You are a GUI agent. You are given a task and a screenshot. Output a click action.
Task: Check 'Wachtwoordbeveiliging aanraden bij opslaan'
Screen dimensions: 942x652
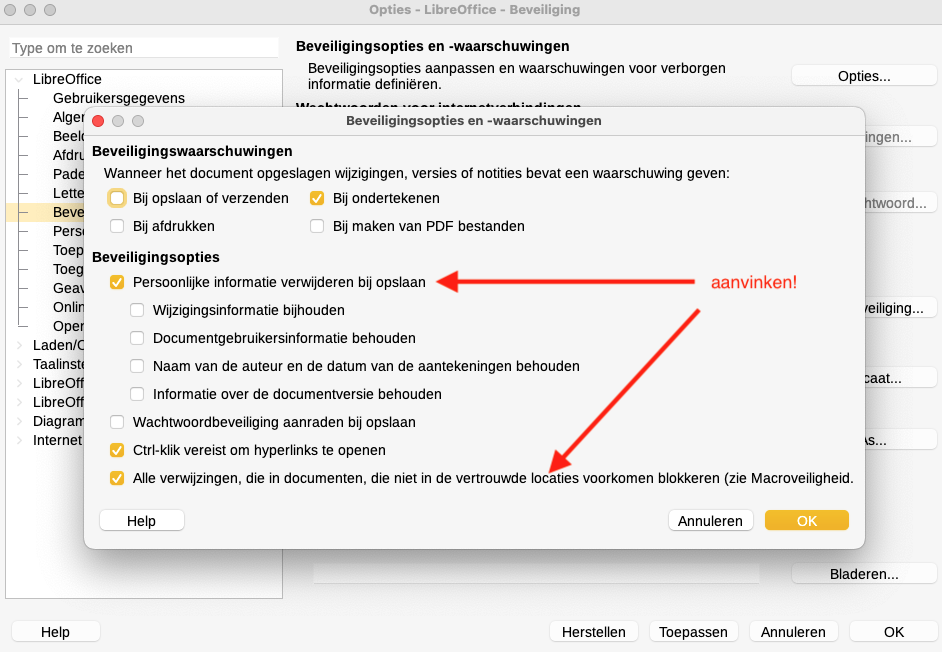tap(118, 422)
